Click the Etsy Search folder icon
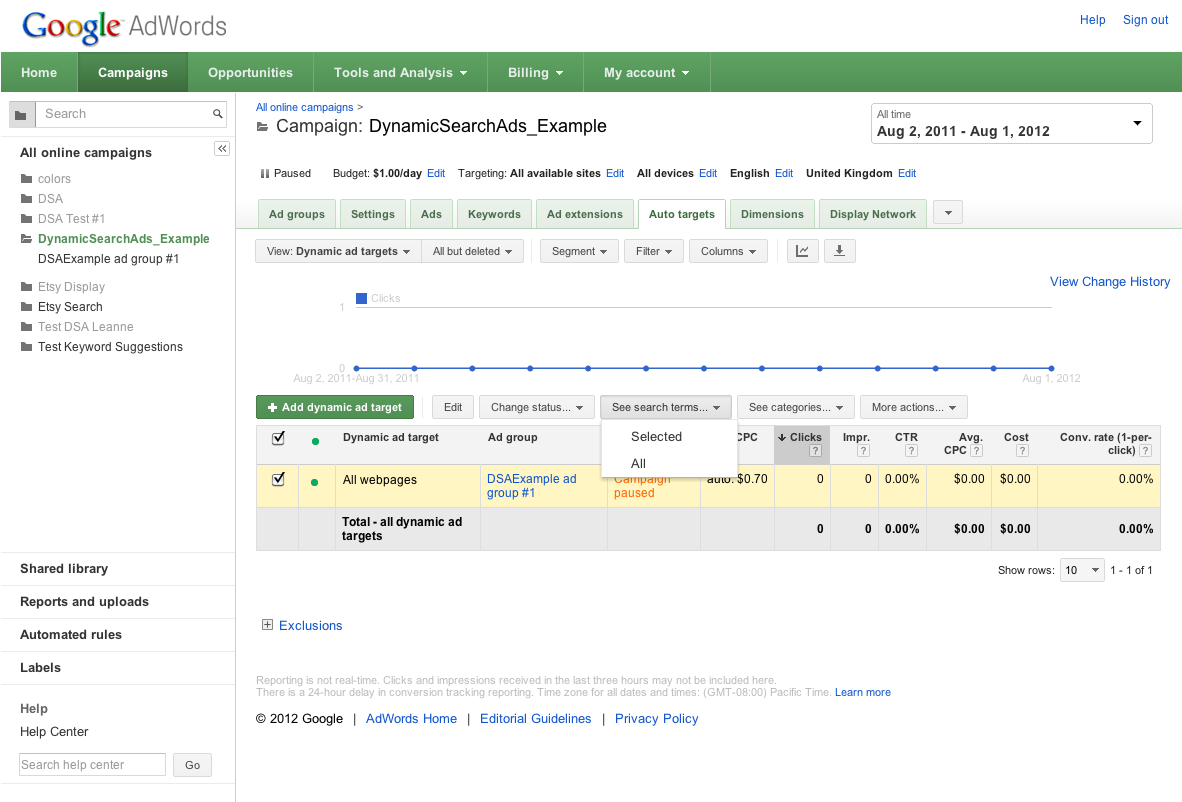Screen dimensions: 1182x802 pyautogui.click(x=26, y=307)
